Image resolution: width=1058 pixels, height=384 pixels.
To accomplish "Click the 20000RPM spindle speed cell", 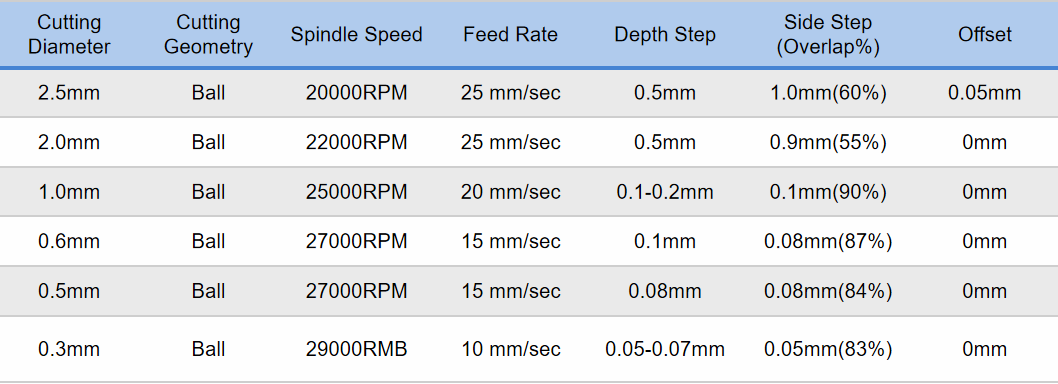I will [356, 93].
